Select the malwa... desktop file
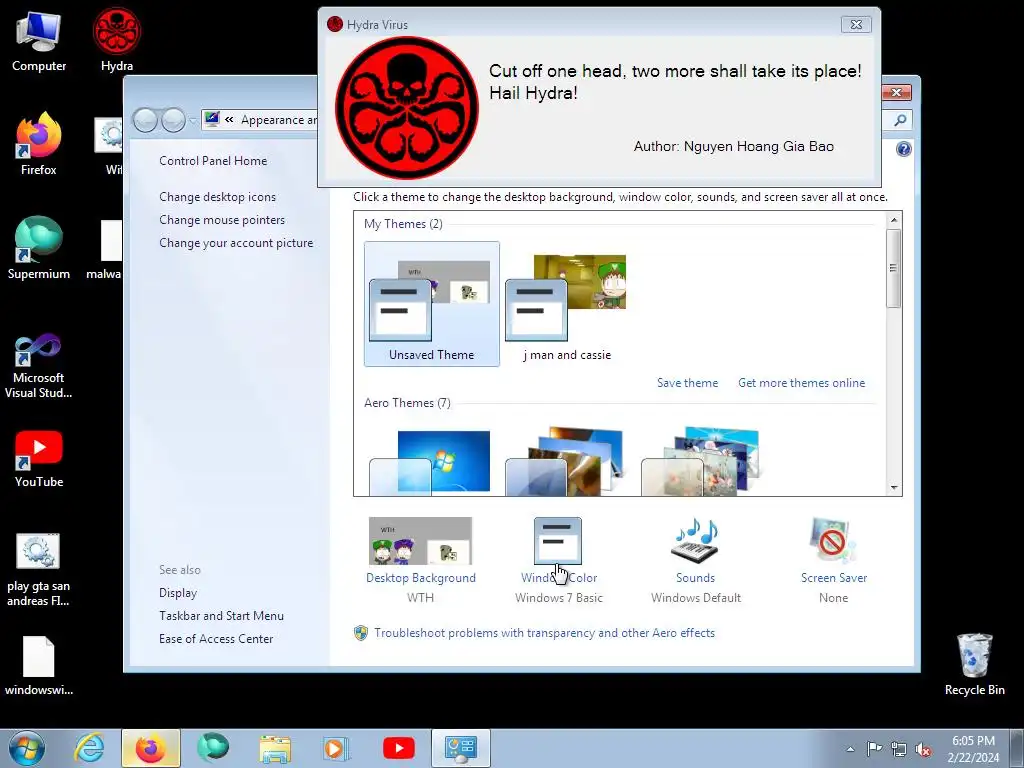1024x768 pixels. [x=104, y=249]
